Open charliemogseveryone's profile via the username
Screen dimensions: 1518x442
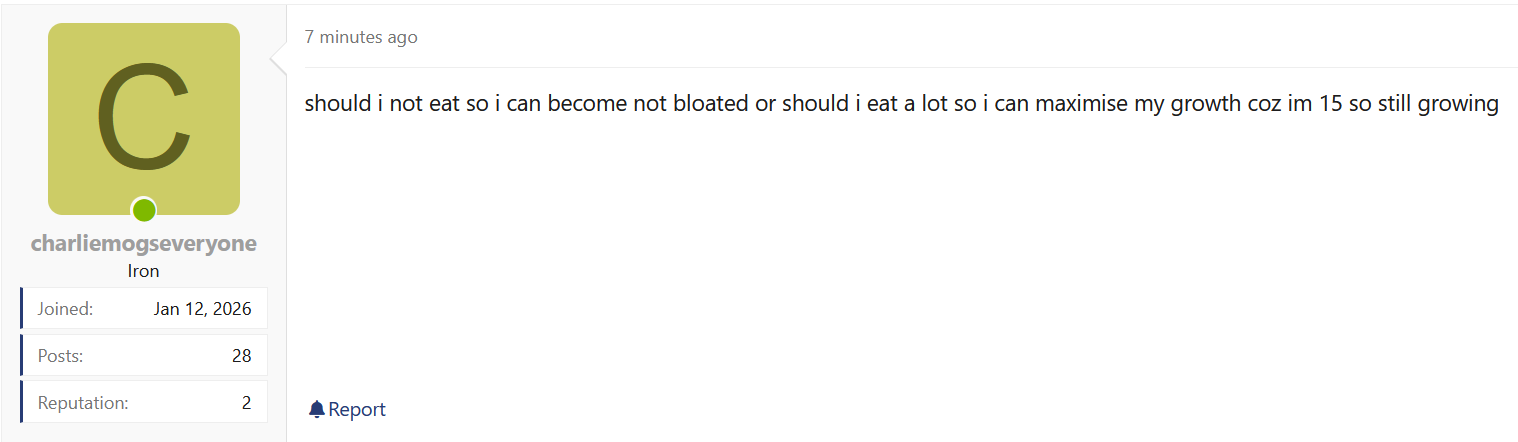[144, 244]
